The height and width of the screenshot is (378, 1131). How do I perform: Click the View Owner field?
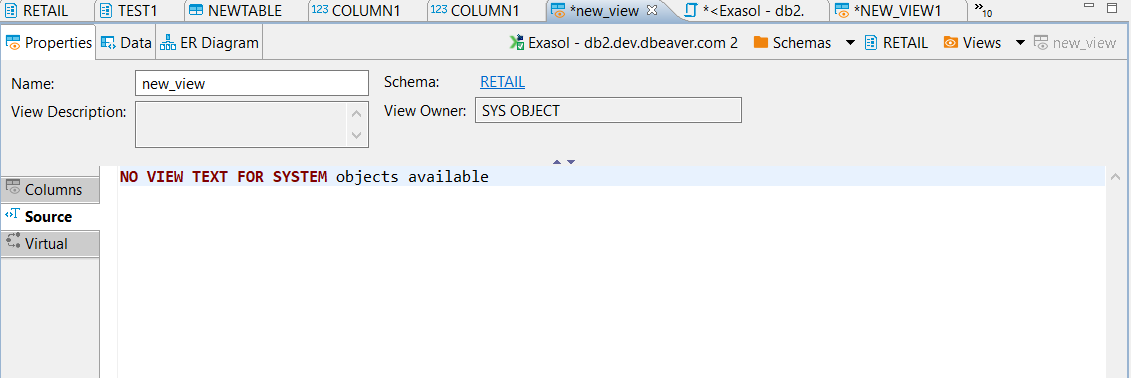(608, 111)
